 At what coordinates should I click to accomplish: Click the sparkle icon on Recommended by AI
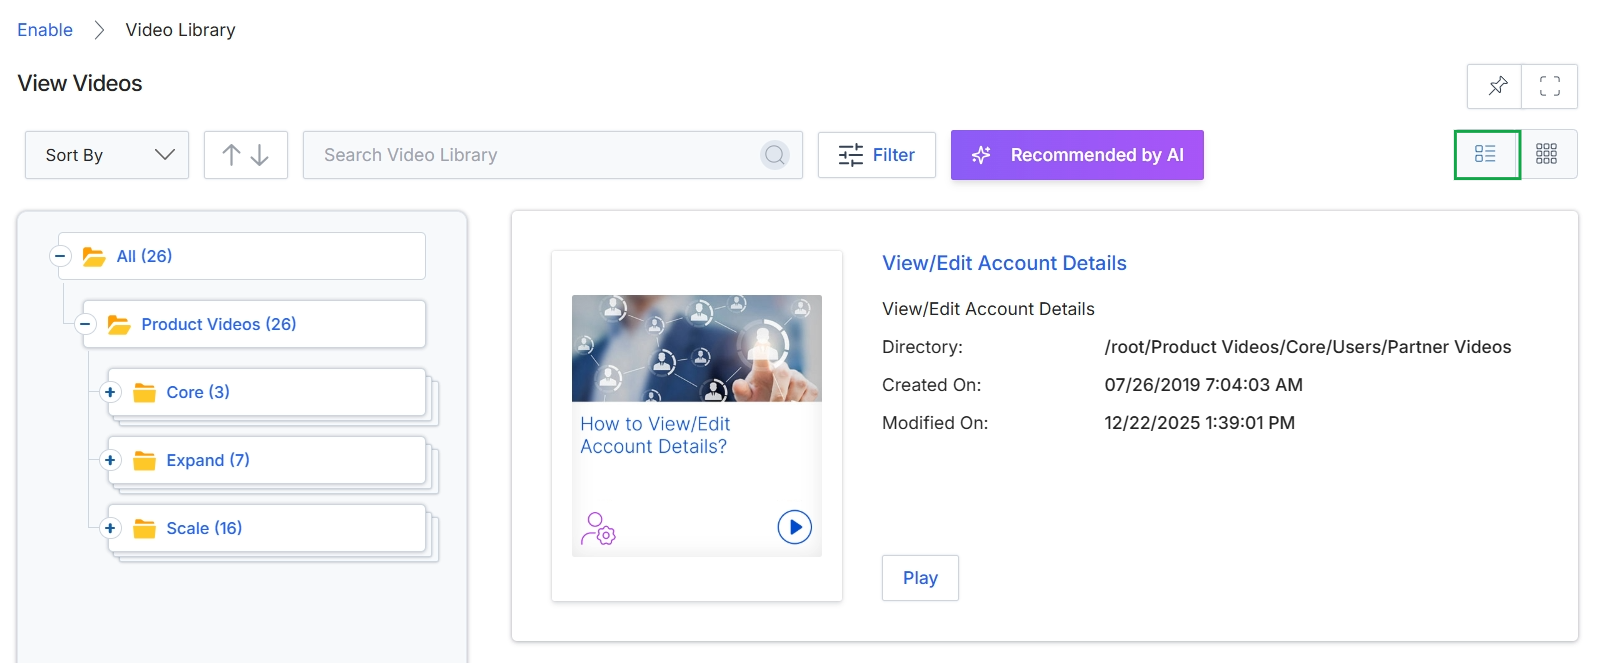click(981, 155)
